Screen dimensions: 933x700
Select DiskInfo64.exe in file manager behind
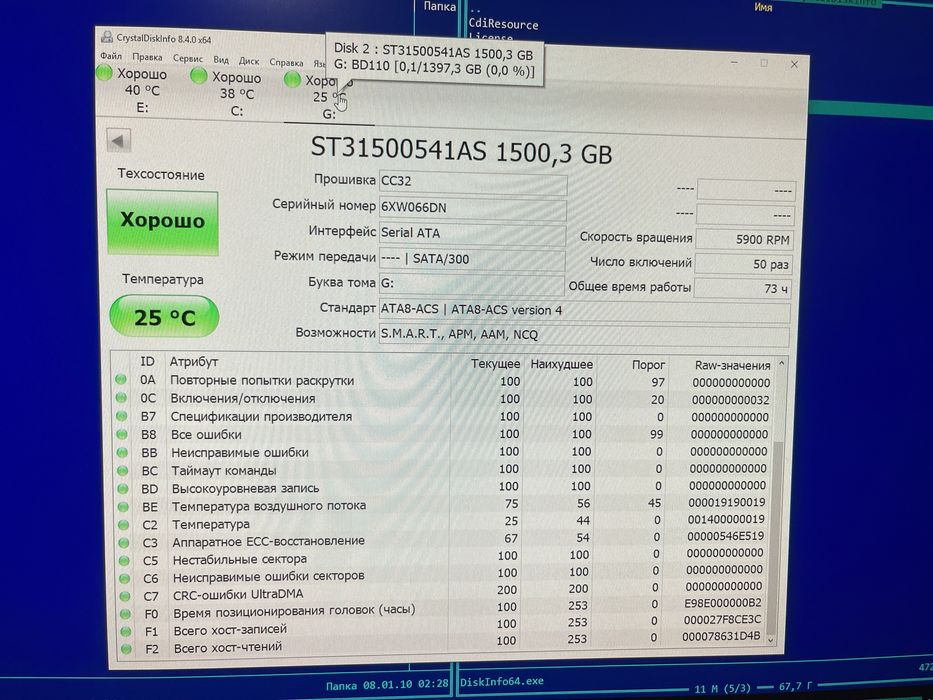tap(502, 681)
